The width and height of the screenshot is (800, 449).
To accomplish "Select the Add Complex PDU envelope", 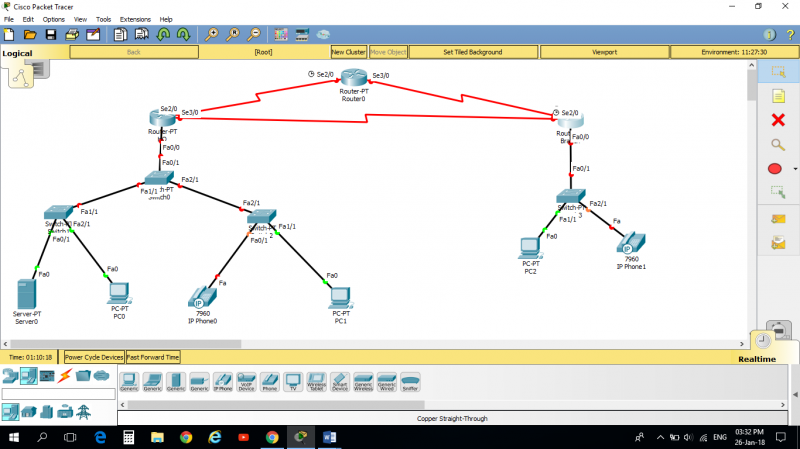I will (x=778, y=243).
